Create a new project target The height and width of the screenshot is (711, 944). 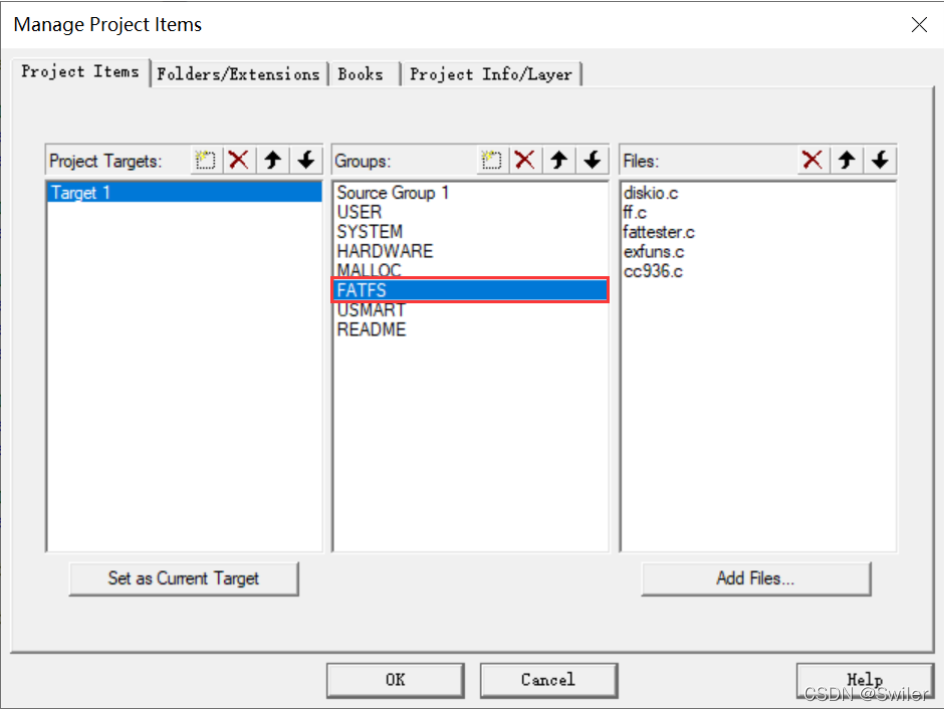tap(206, 160)
